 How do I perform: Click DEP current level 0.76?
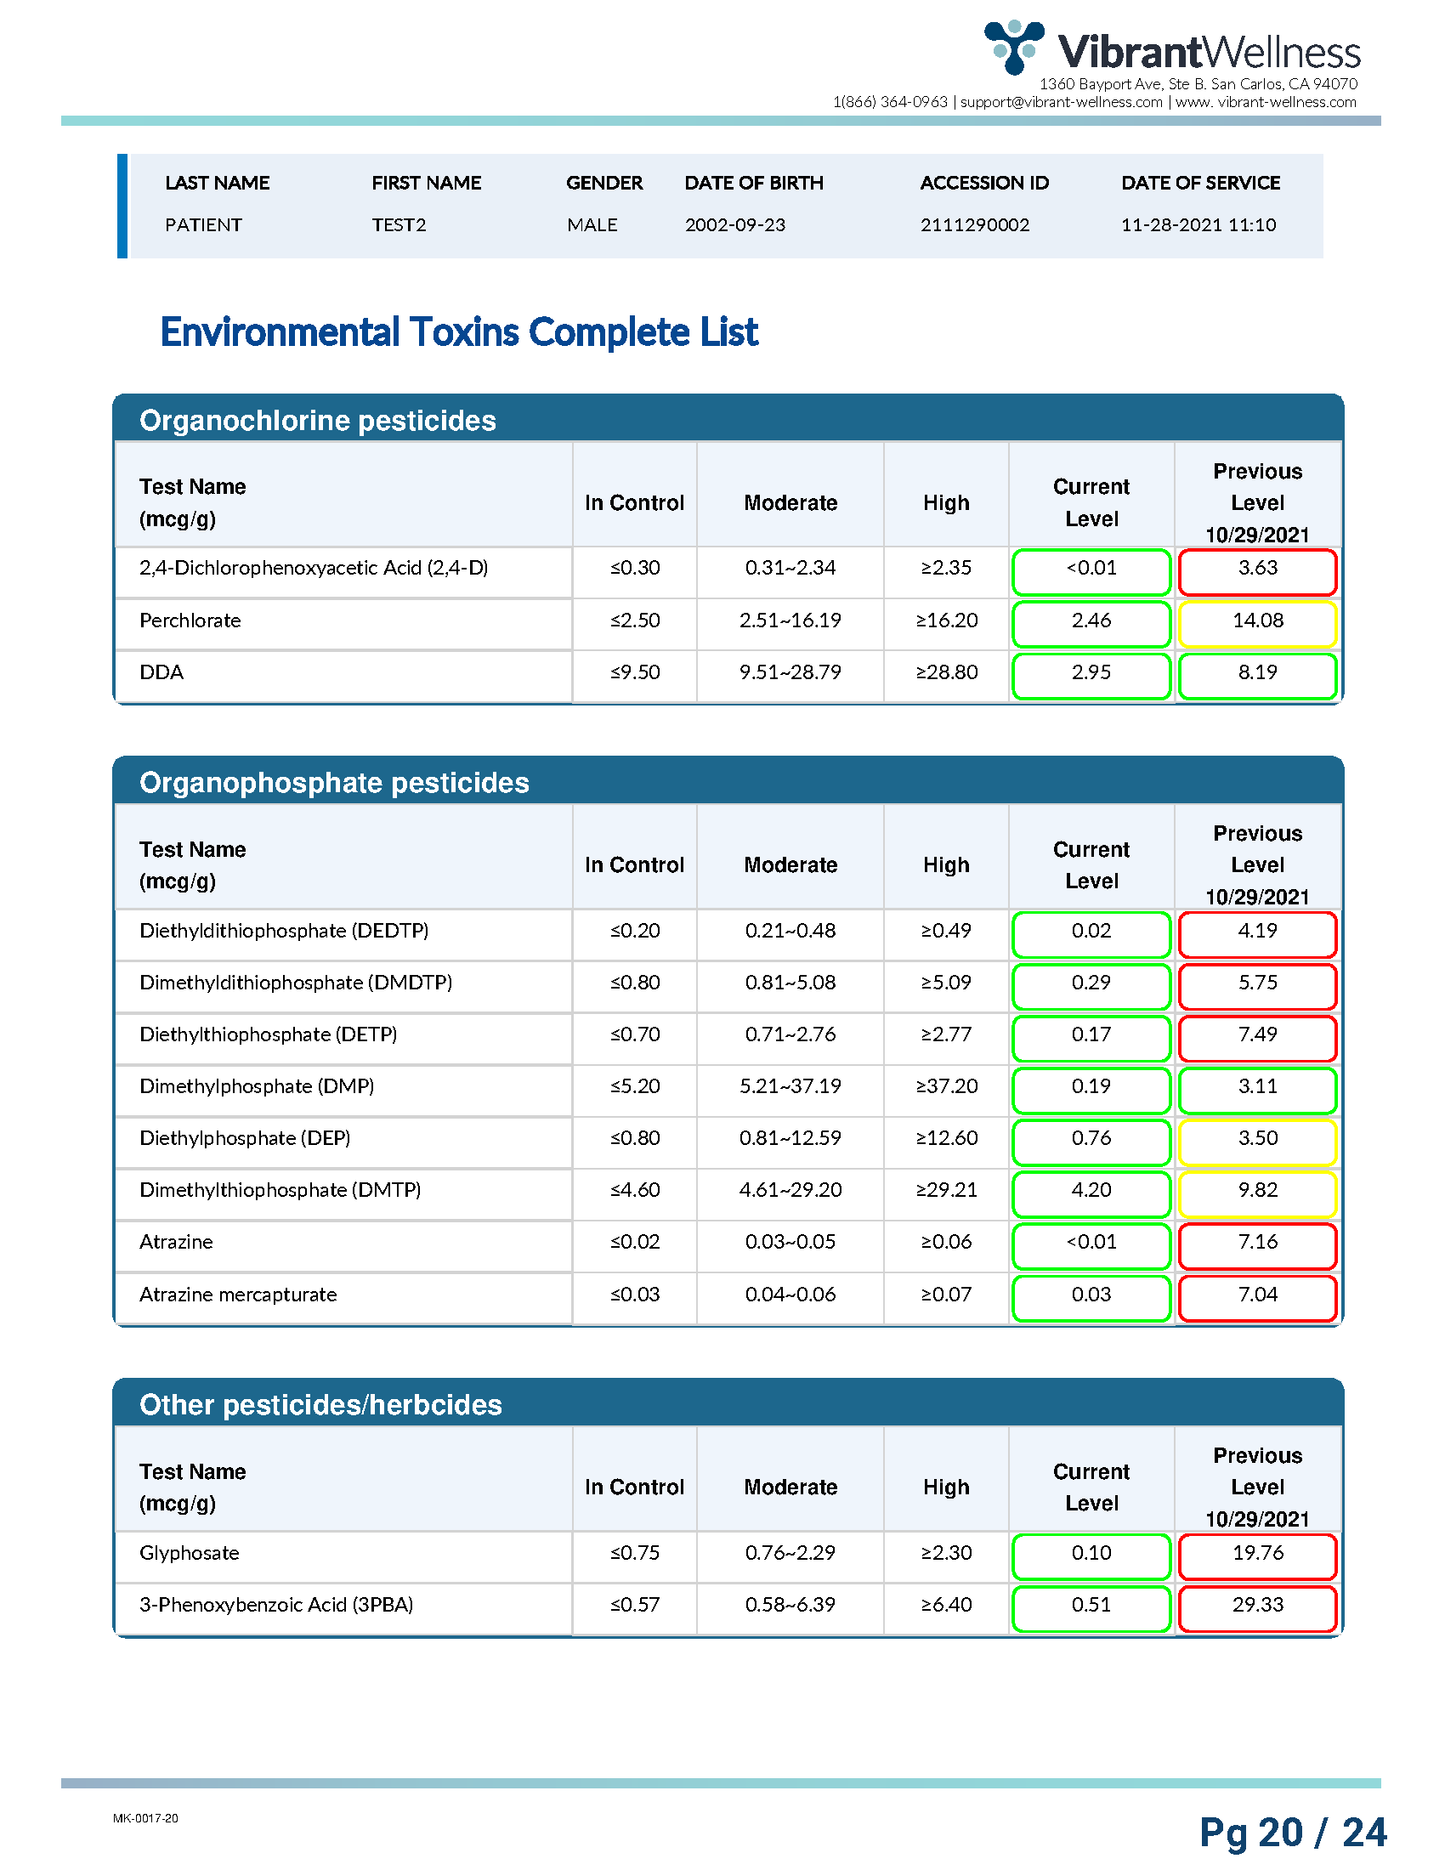tap(1091, 1143)
